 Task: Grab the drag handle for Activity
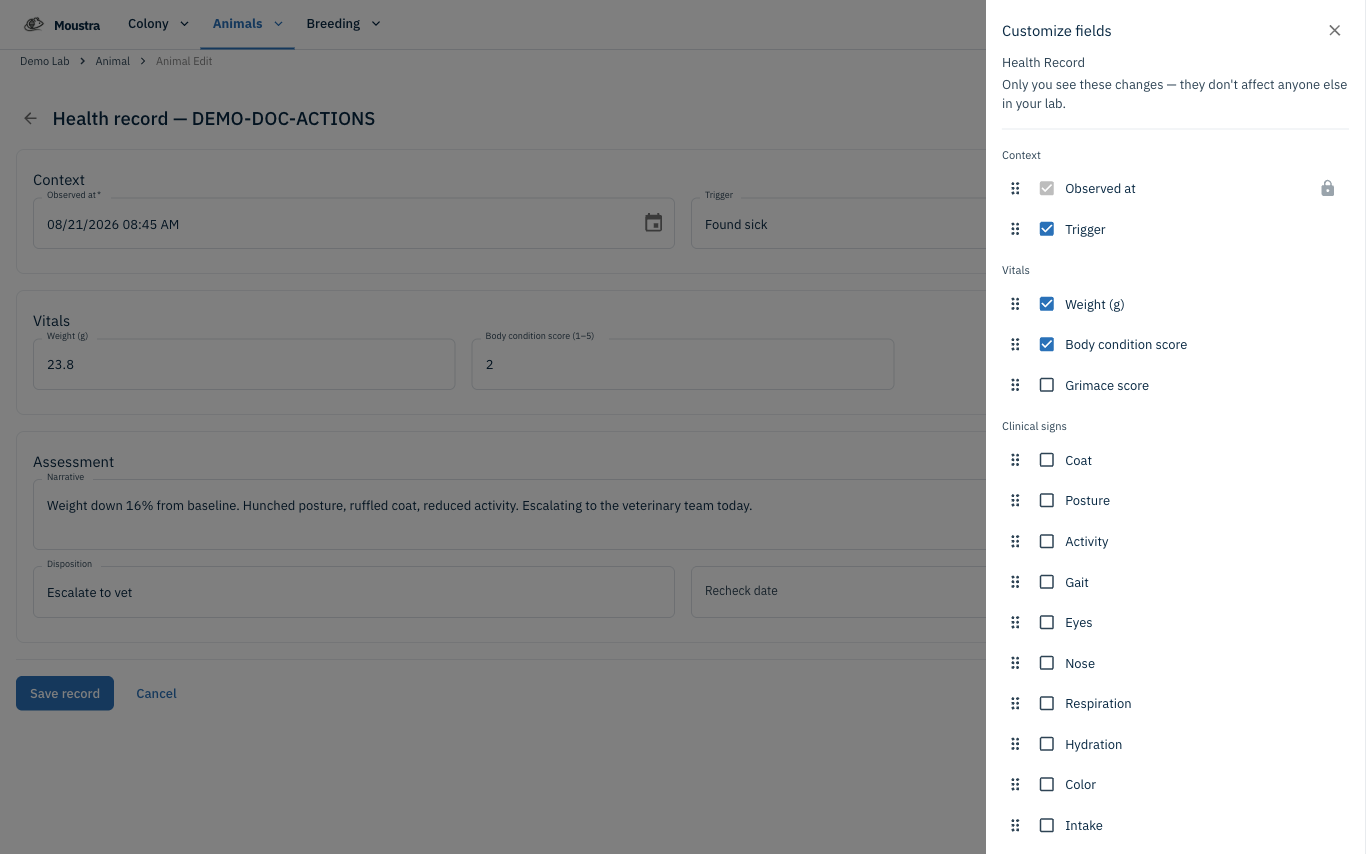tap(1015, 541)
